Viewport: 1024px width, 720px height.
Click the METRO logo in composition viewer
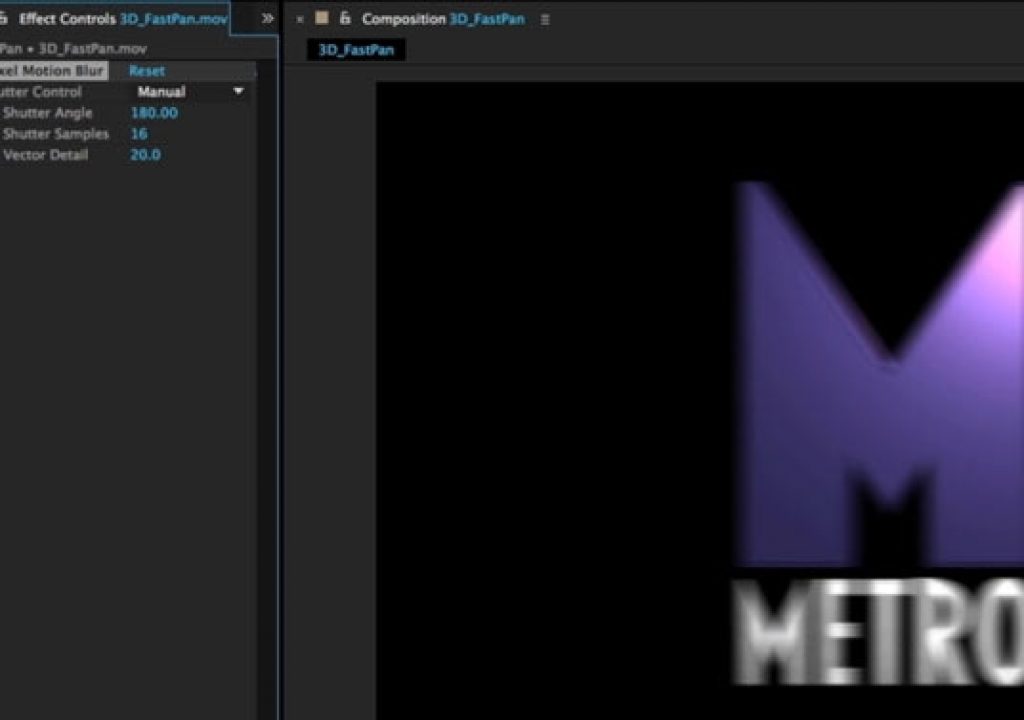pos(877,434)
